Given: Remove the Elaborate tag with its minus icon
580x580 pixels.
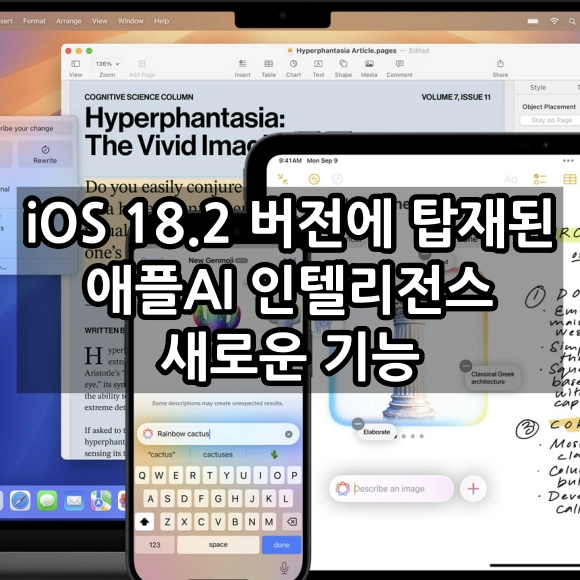Looking at the screenshot, I should (358, 424).
